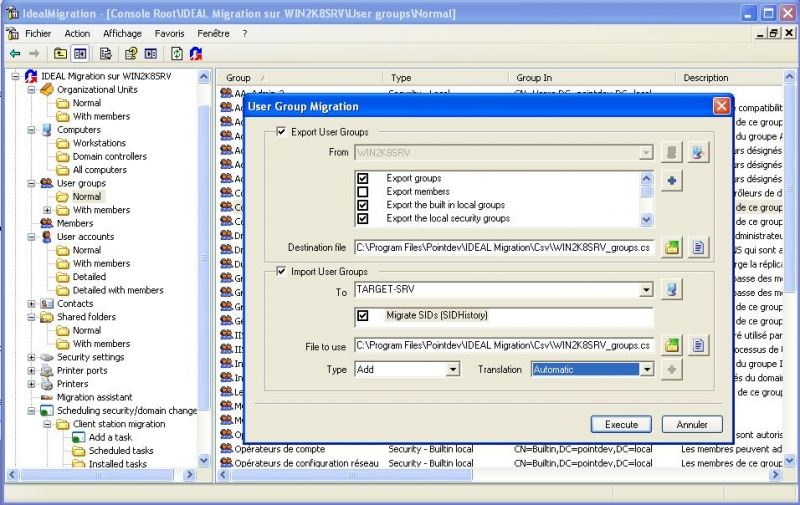
Task: Click the blue plus icon beside the export options list
Action: tap(673, 181)
